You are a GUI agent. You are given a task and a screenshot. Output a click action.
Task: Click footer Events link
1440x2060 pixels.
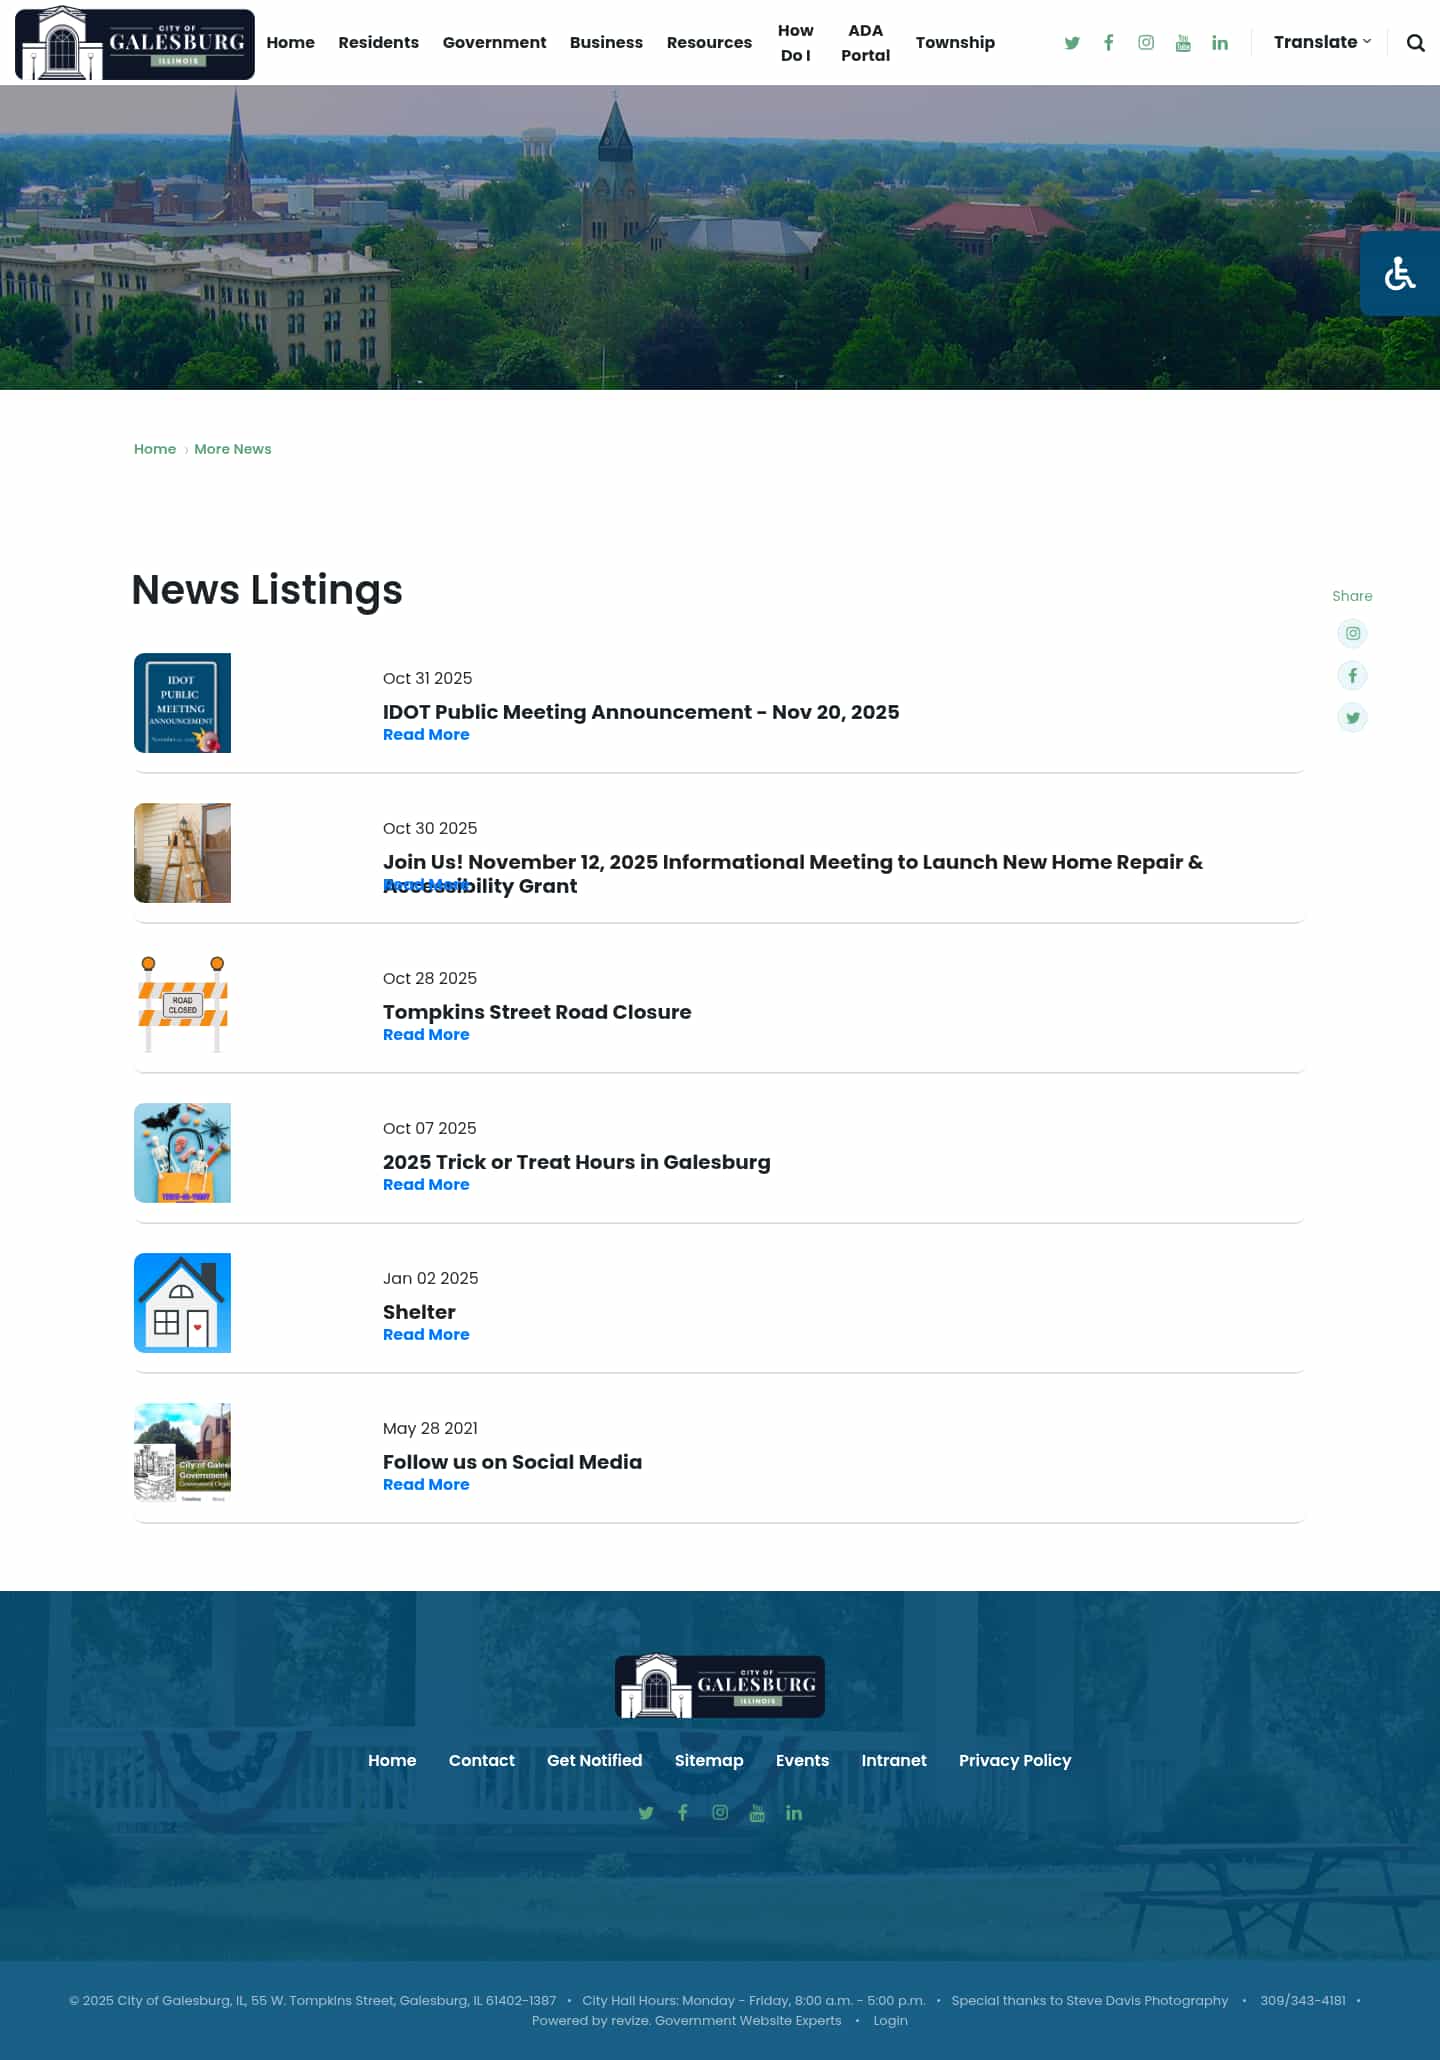click(803, 1760)
